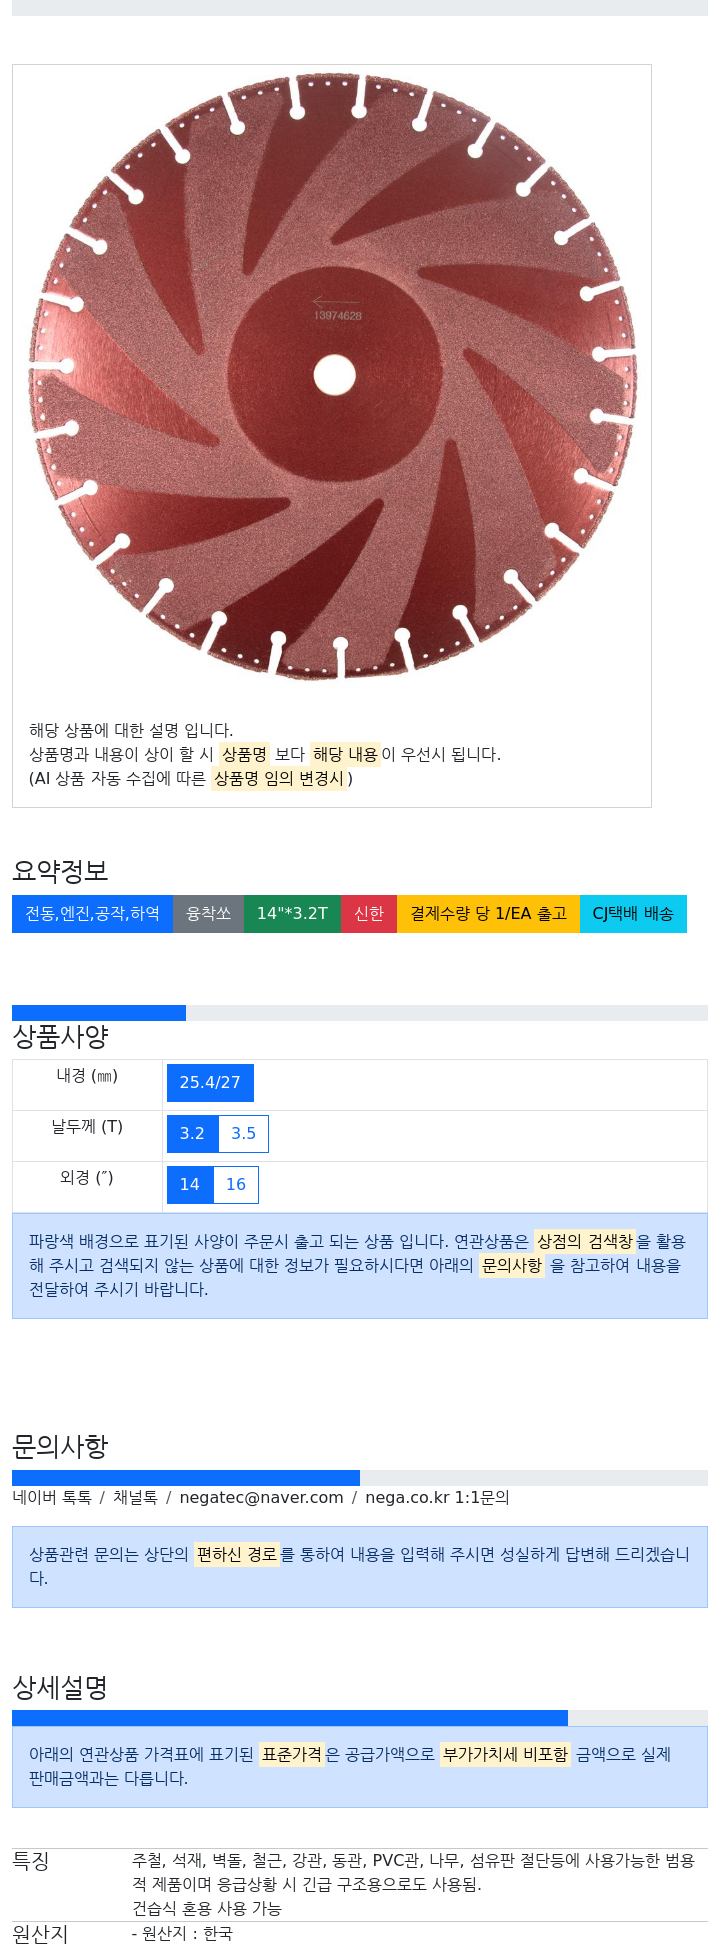Select outer diameter 14 option
This screenshot has width=720, height=1954.
pos(189,1185)
